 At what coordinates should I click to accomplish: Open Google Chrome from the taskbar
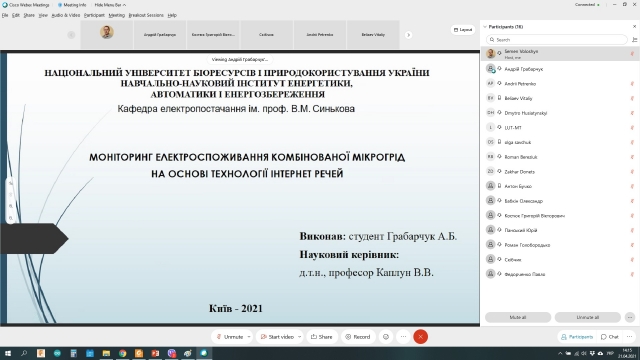tap(122, 353)
